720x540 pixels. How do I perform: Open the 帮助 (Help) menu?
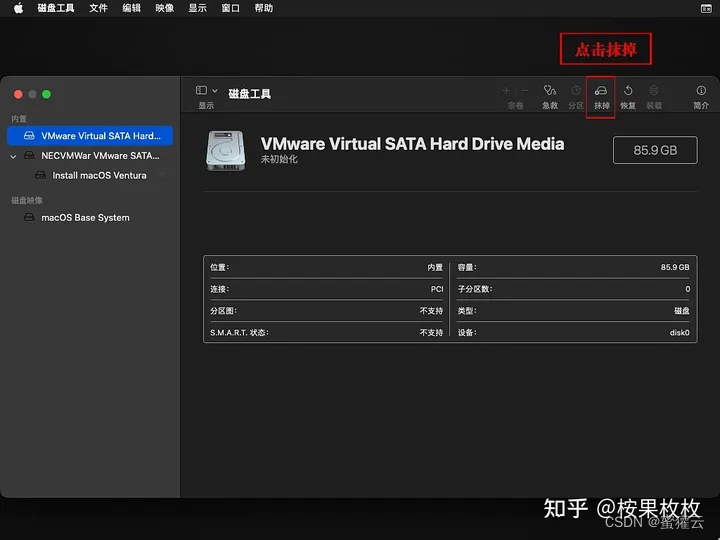coord(264,8)
